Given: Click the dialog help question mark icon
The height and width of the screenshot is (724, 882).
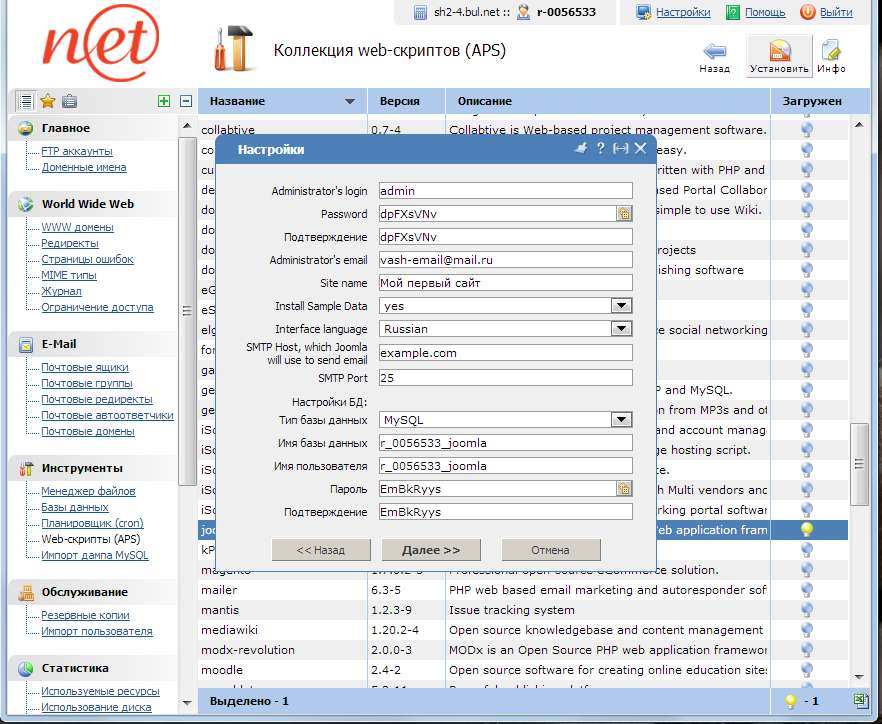Looking at the screenshot, I should (600, 148).
